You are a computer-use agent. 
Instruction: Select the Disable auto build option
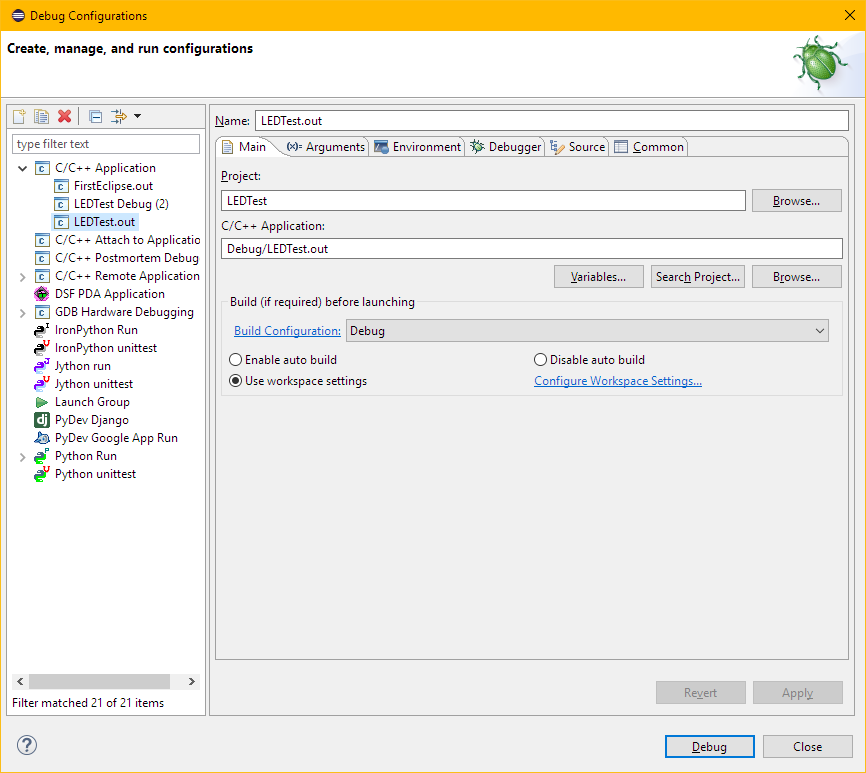(x=541, y=360)
